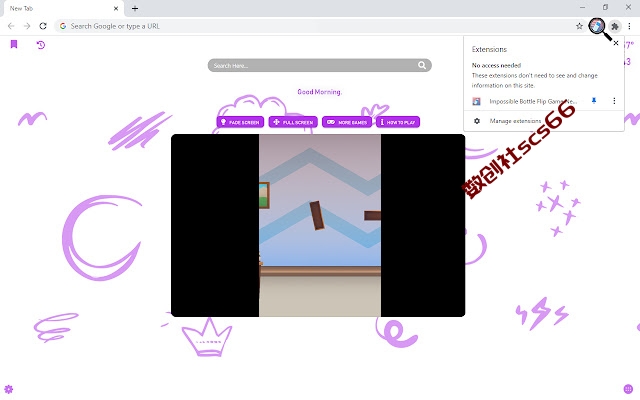The image size is (640, 400).
Task: Reload the page with refresh icon
Action: 43,26
